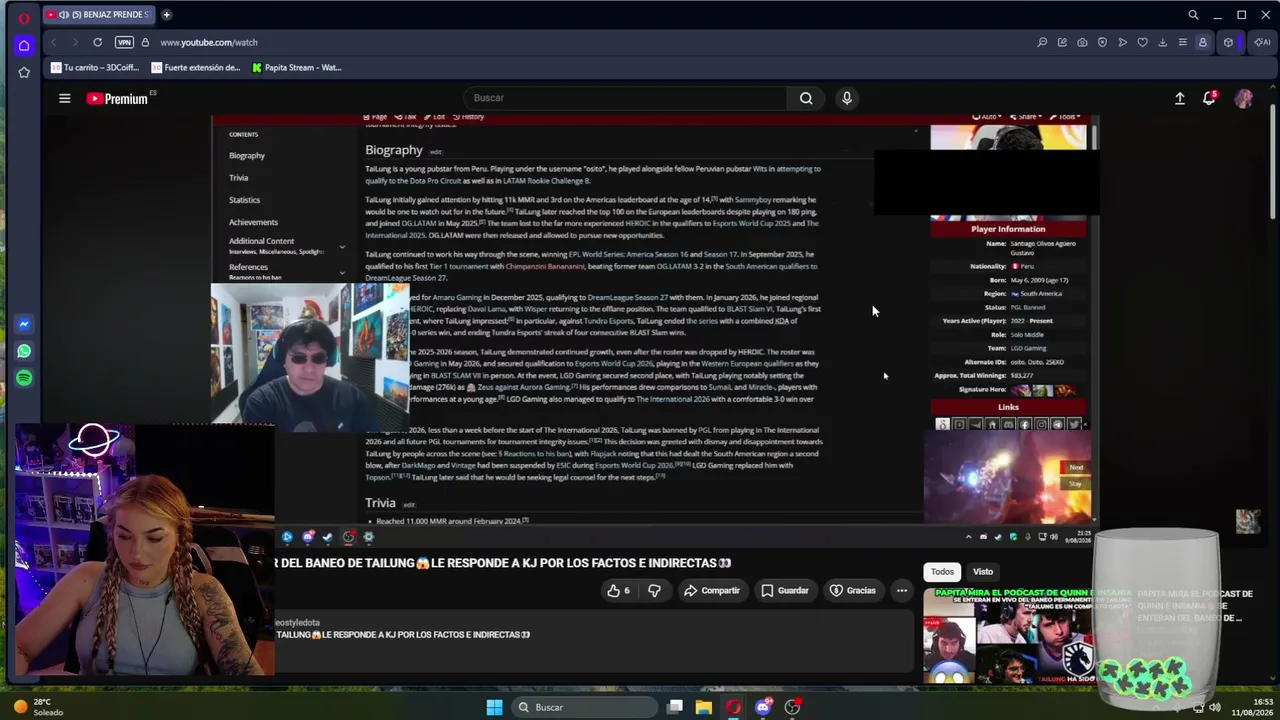Screen dimensions: 1280x720
Task: Focus the Opera address bar URL
Action: pyautogui.click(x=209, y=42)
